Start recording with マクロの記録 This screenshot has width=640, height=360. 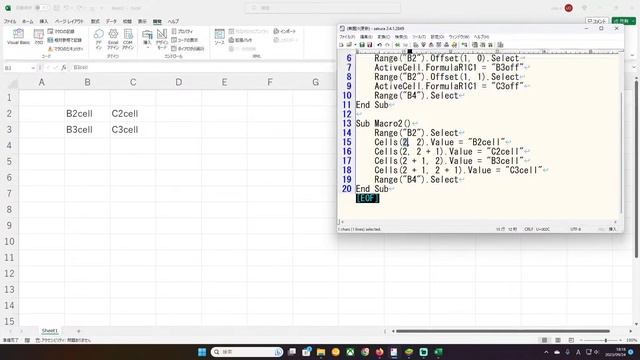click(61, 31)
